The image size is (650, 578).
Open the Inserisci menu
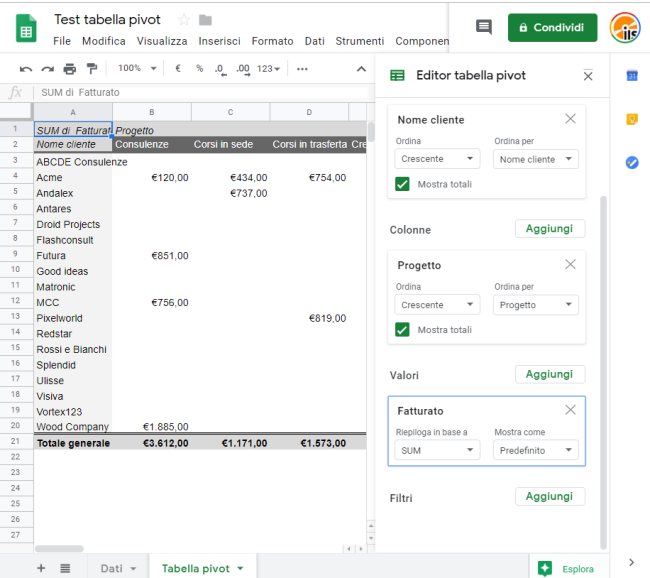point(219,41)
